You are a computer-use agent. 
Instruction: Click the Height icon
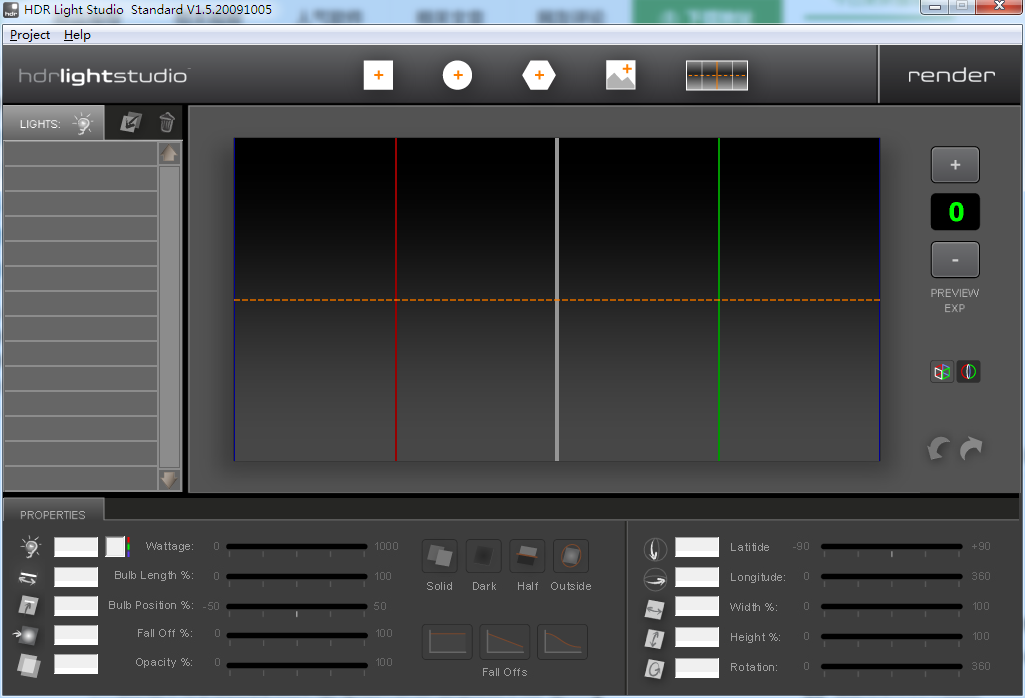pos(654,639)
